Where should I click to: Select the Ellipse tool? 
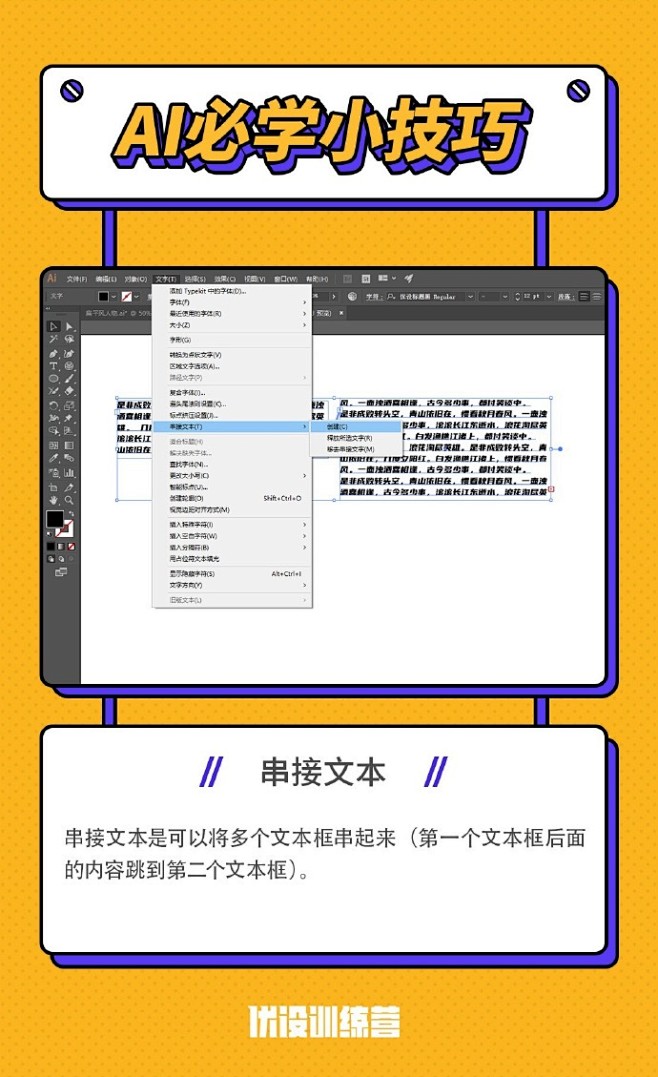(54, 378)
